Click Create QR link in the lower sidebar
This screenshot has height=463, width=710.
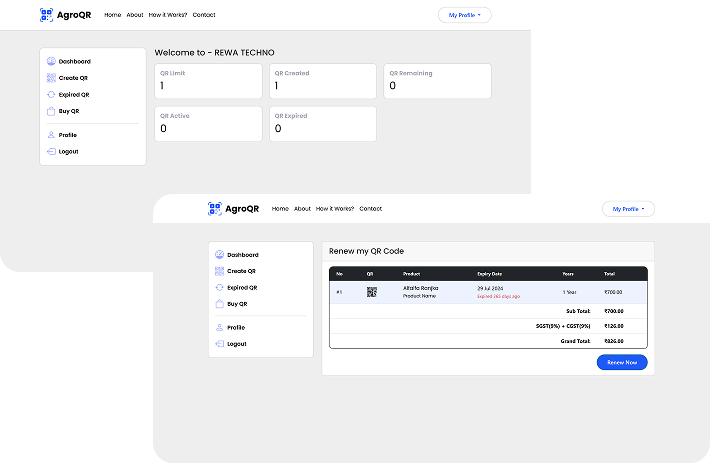[x=241, y=271]
